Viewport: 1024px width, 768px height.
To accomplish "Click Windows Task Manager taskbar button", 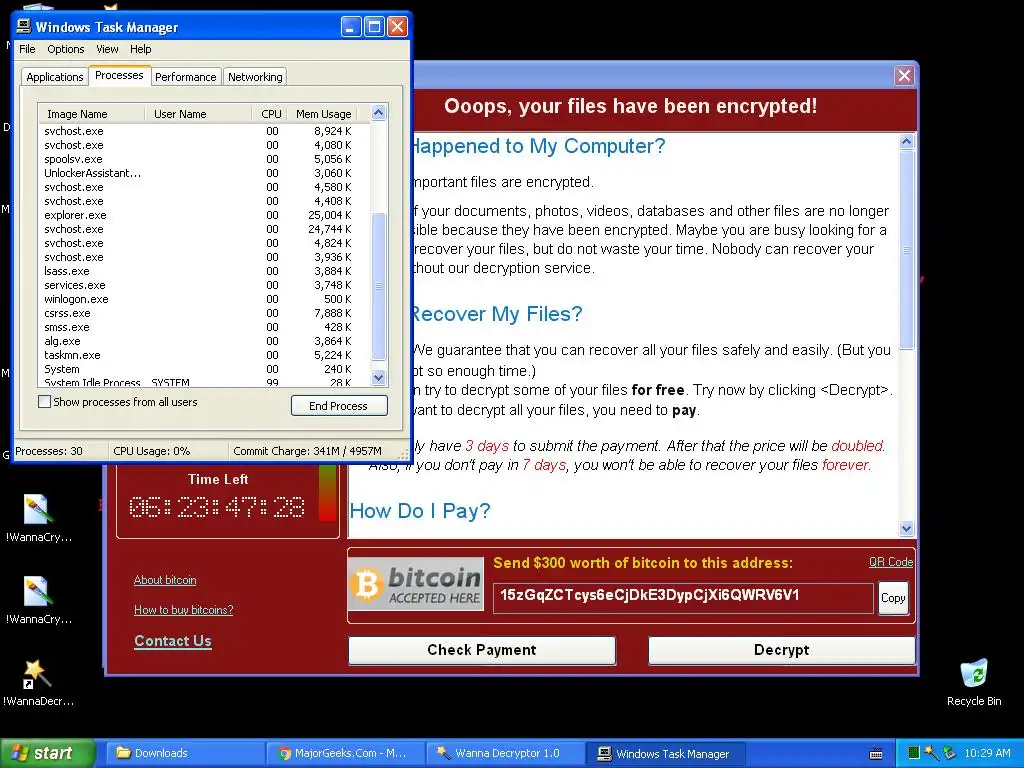I will click(665, 753).
